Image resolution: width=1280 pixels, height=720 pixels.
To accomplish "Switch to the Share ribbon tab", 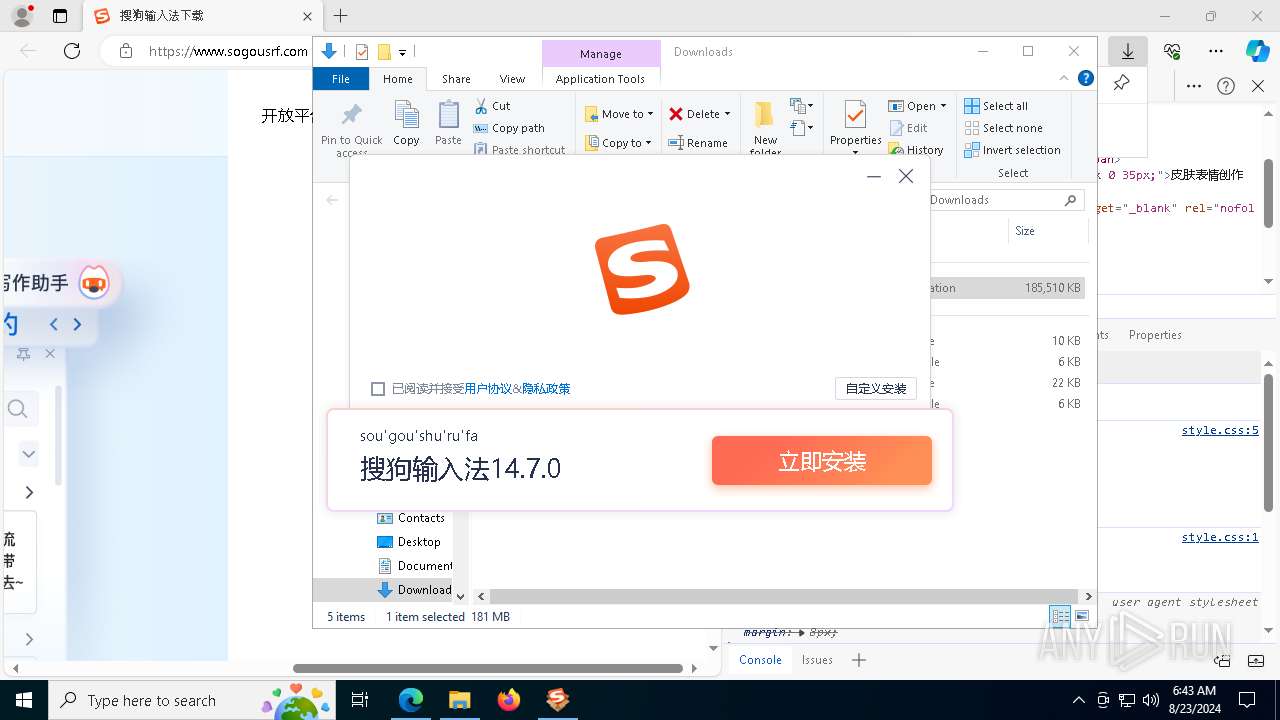I will pyautogui.click(x=456, y=79).
